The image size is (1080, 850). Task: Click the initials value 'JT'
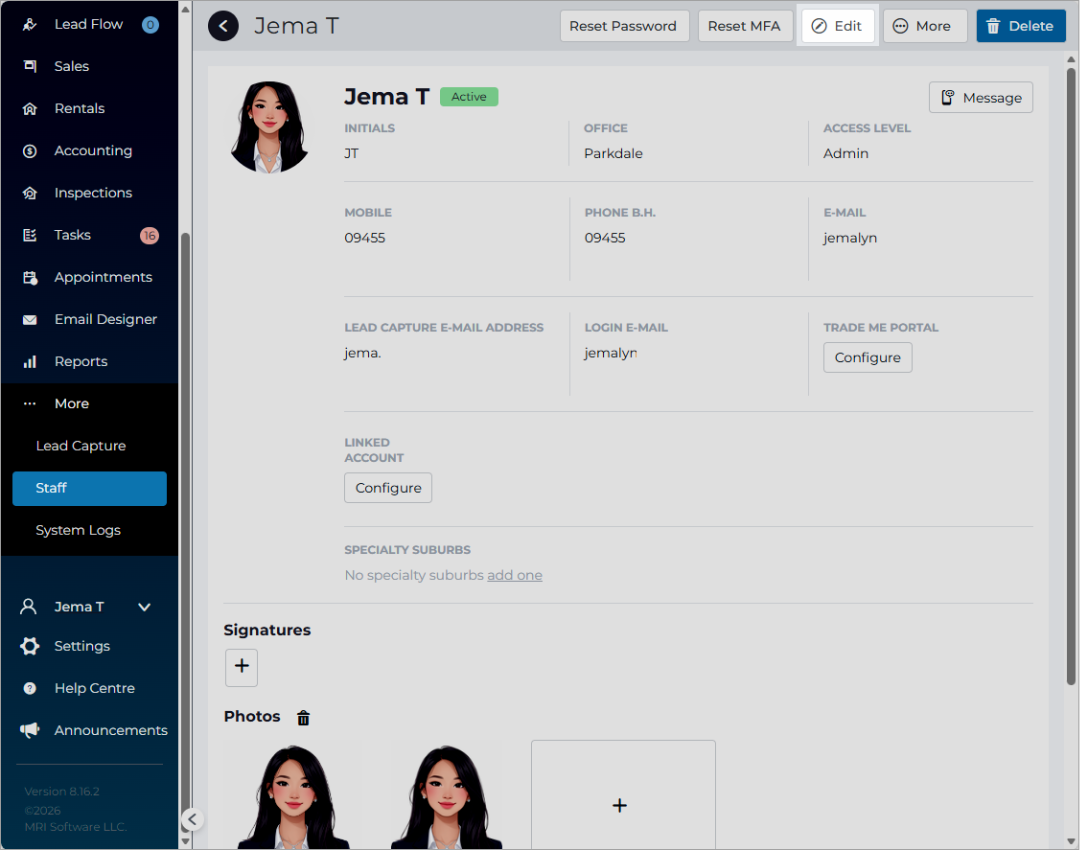pos(351,154)
